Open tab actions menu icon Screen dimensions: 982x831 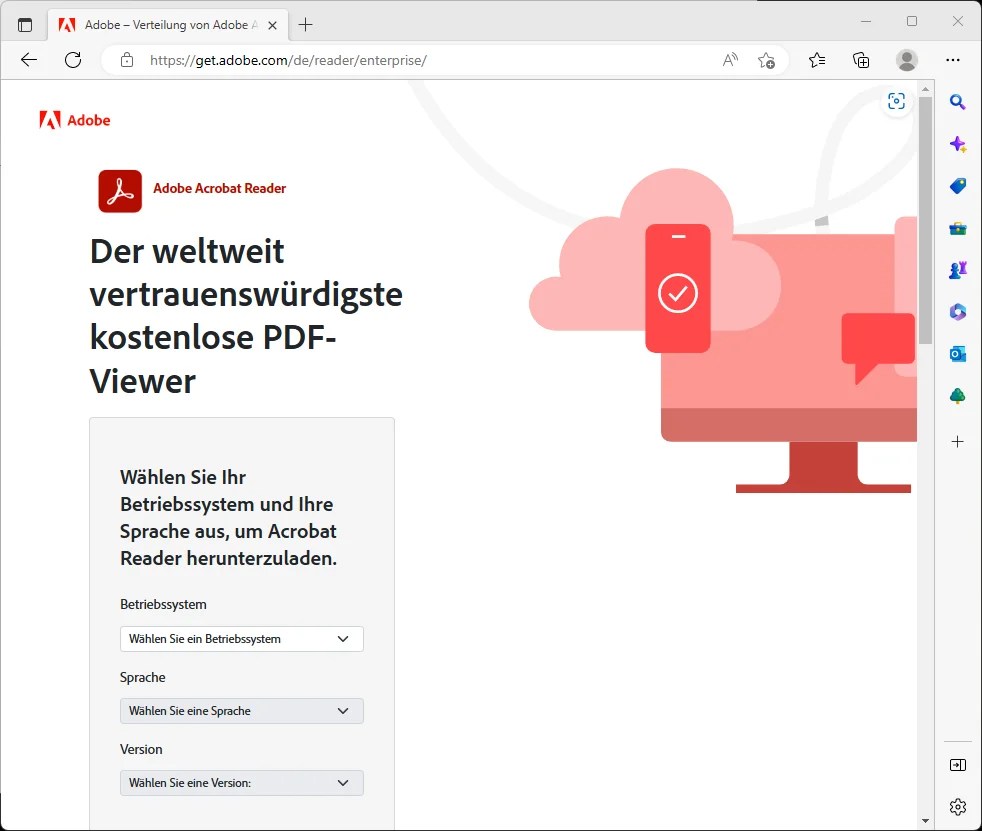(x=25, y=25)
